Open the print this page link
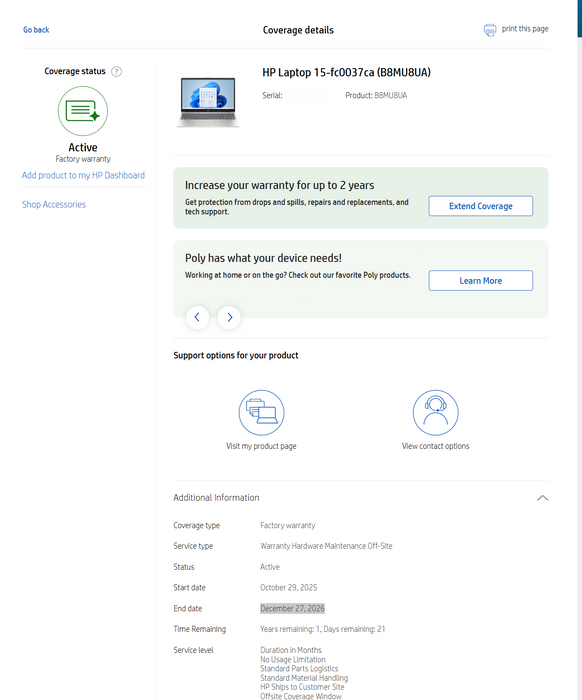 click(x=525, y=29)
